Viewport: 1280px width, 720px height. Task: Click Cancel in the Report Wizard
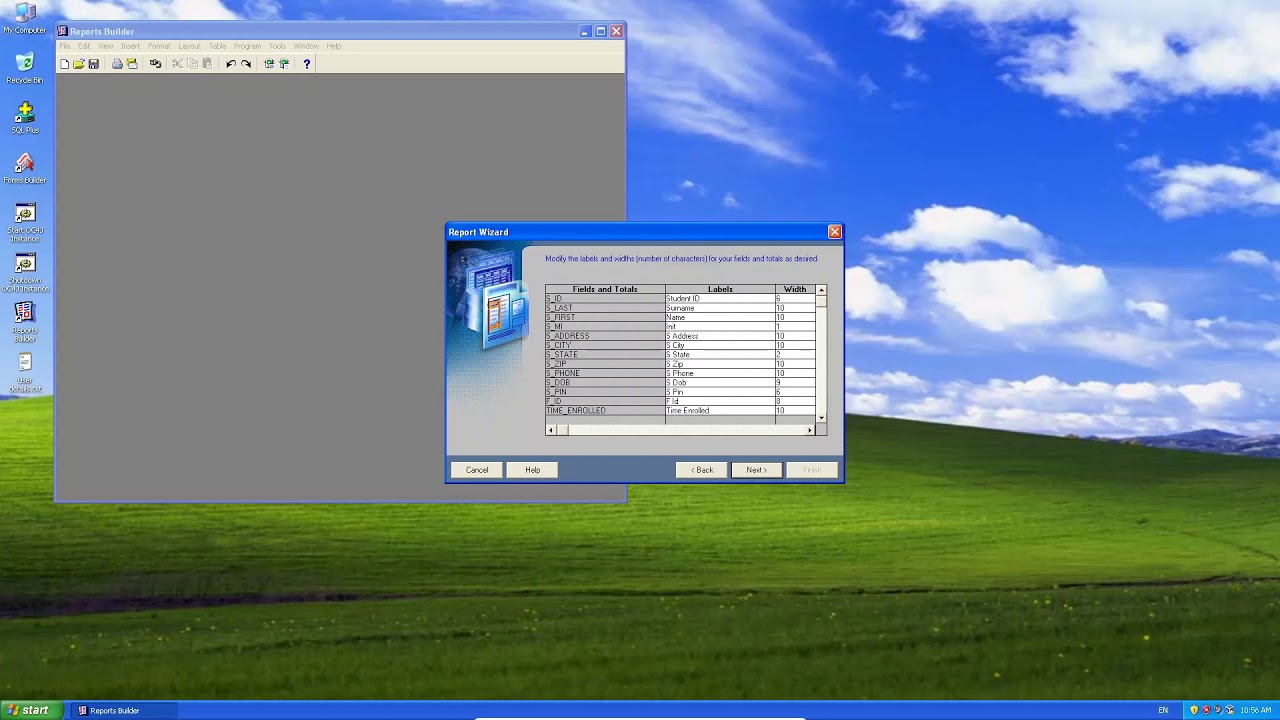point(477,470)
